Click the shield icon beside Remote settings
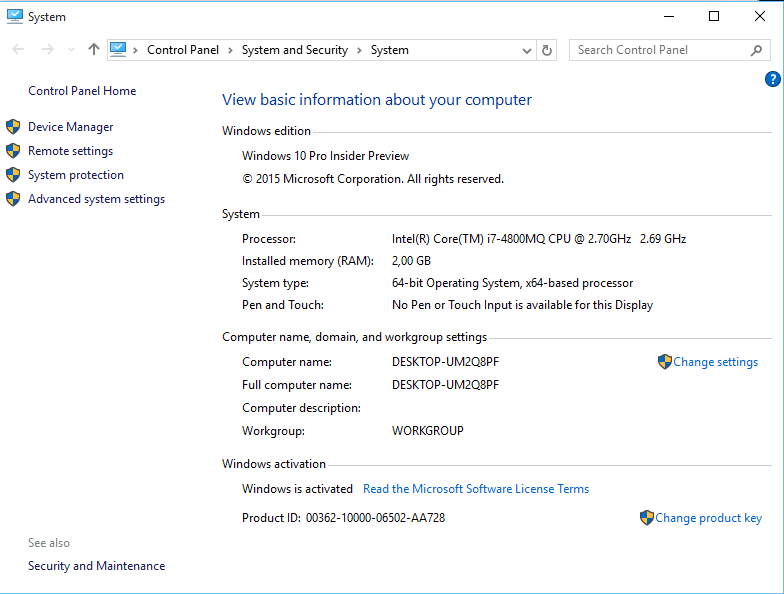This screenshot has width=784, height=594. point(13,150)
